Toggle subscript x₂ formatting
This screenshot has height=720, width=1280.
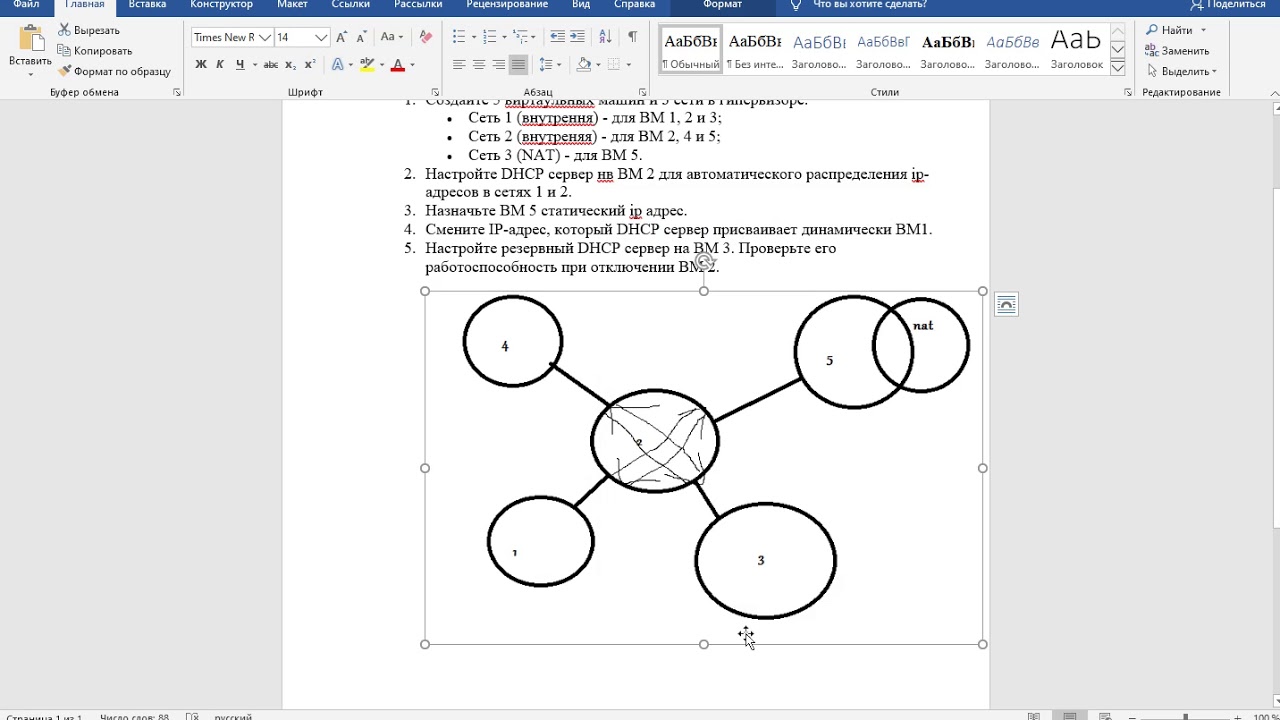coord(290,64)
